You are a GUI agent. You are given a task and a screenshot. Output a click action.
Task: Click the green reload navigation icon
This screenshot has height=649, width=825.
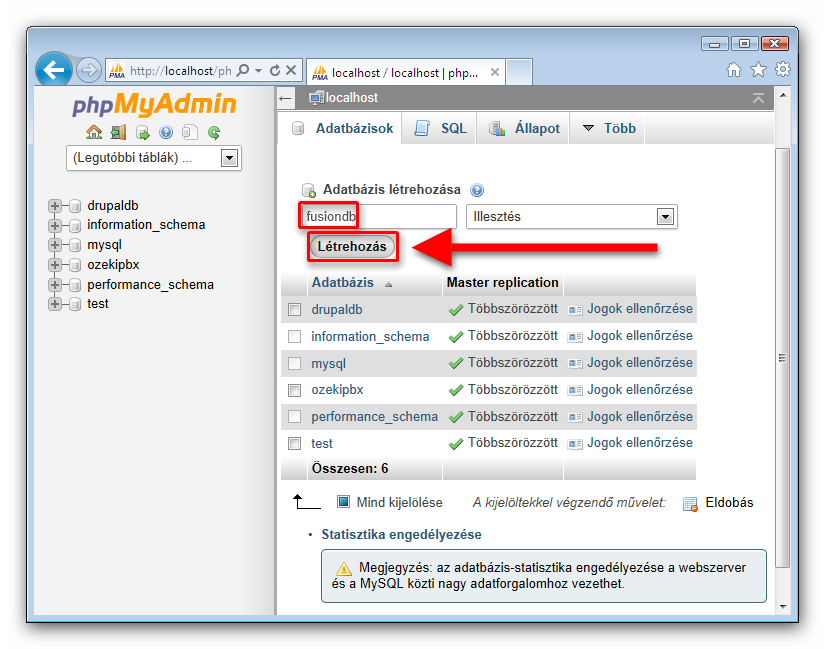(214, 132)
